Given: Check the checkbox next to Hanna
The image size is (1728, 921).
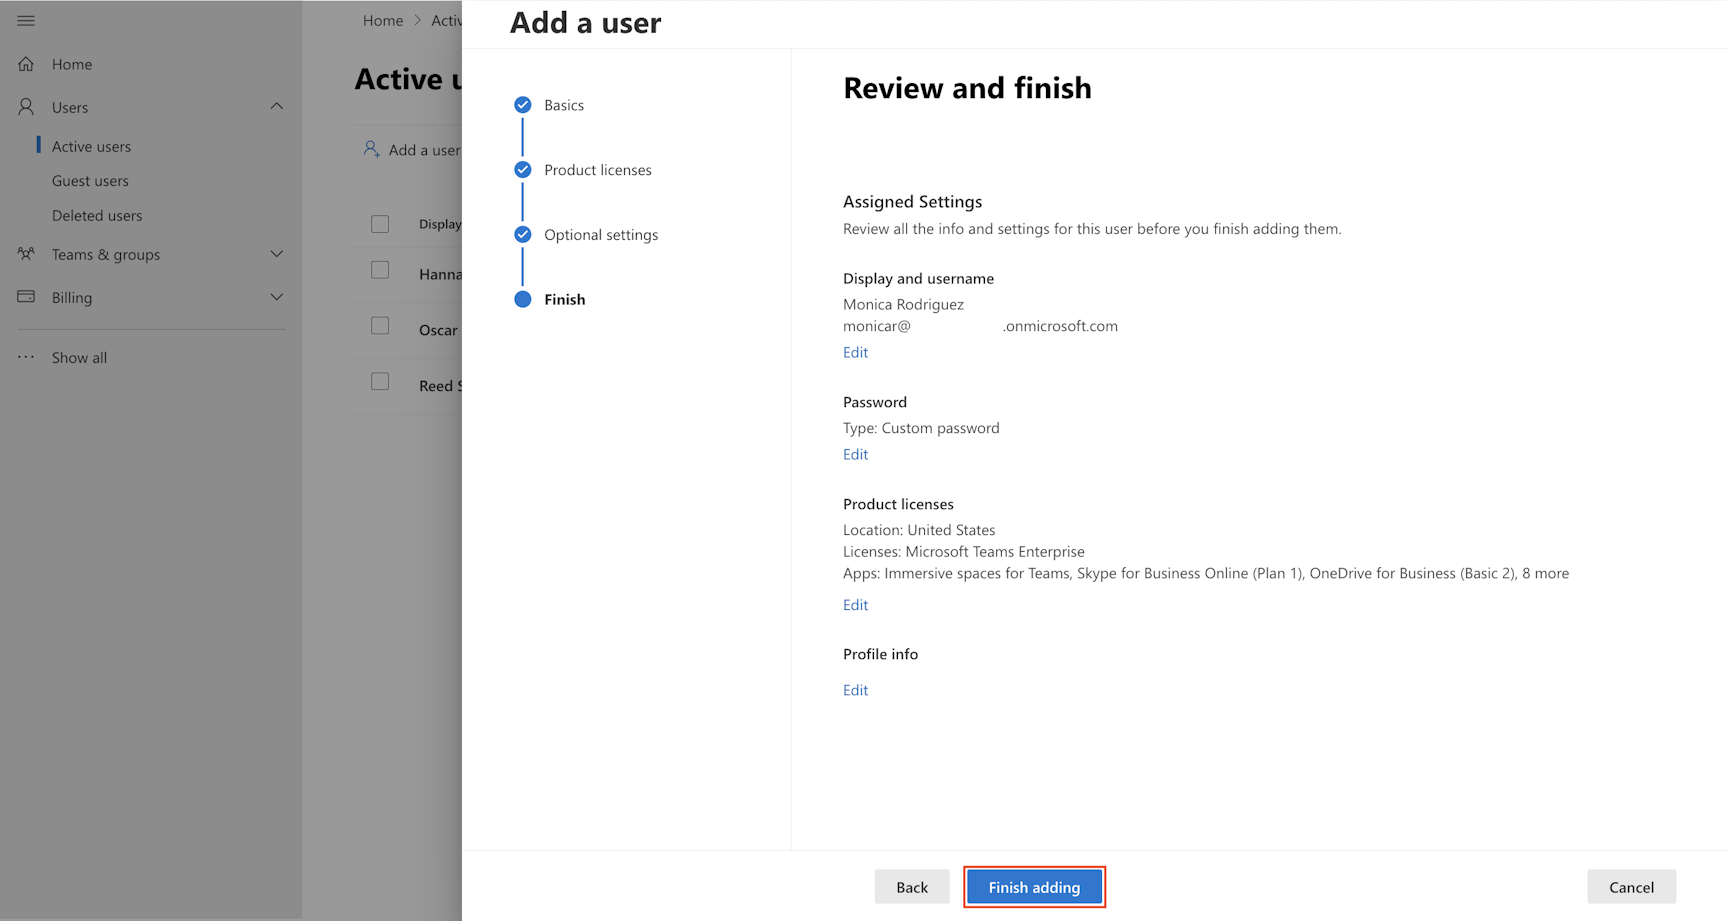Looking at the screenshot, I should point(380,270).
